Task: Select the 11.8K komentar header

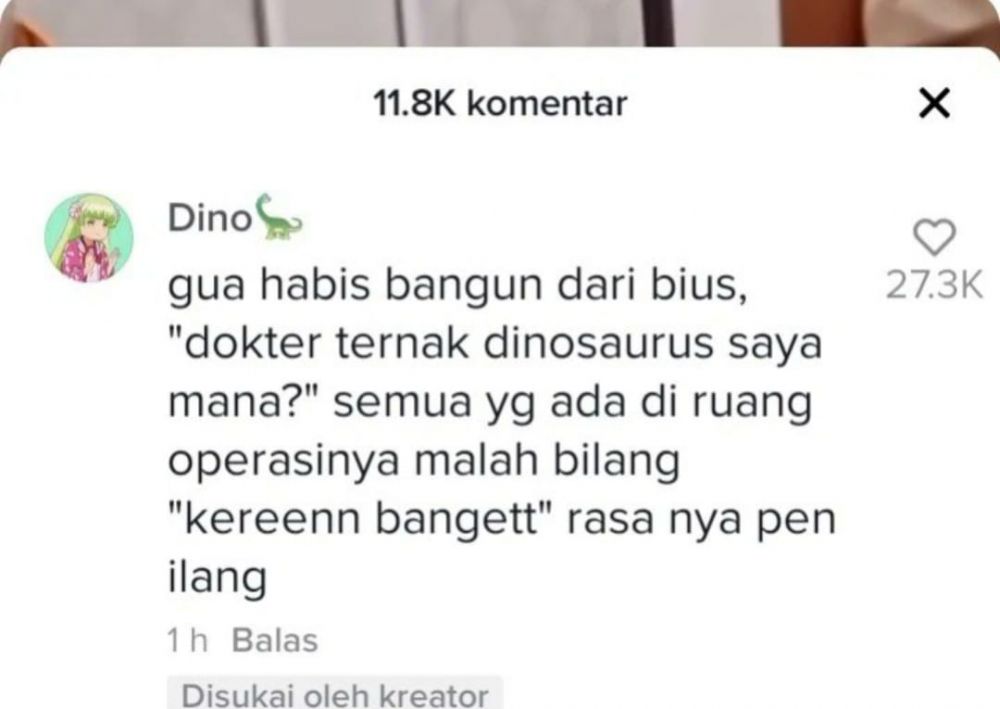Action: 500,104
